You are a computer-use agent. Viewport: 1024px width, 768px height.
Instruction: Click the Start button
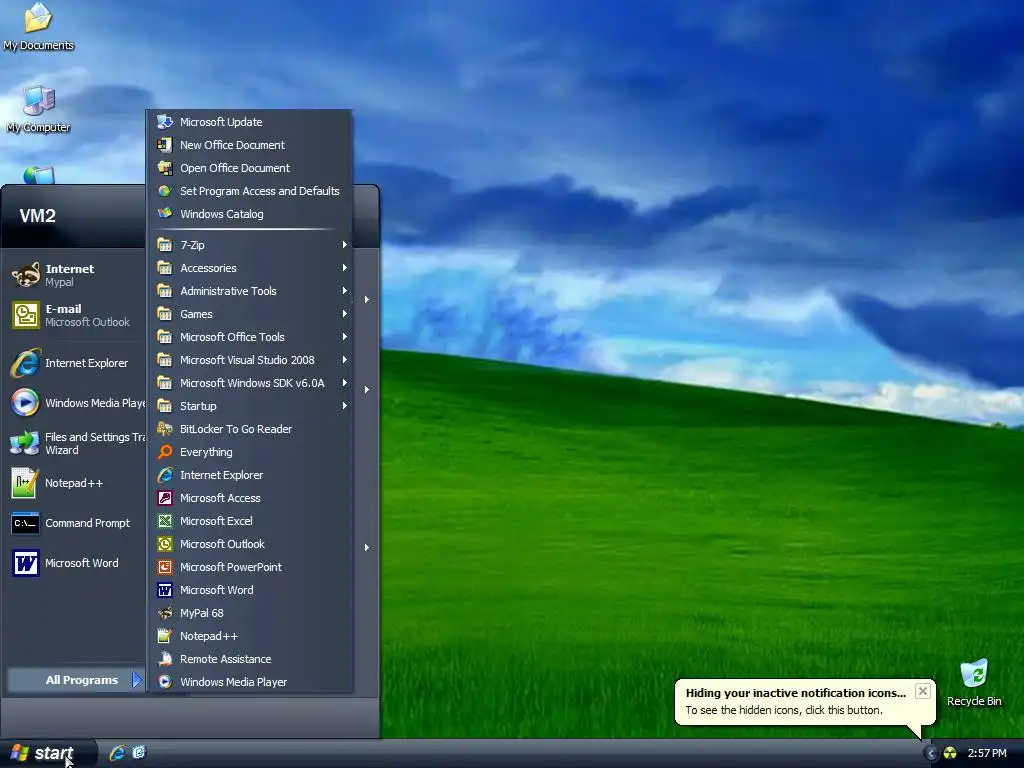pos(47,753)
